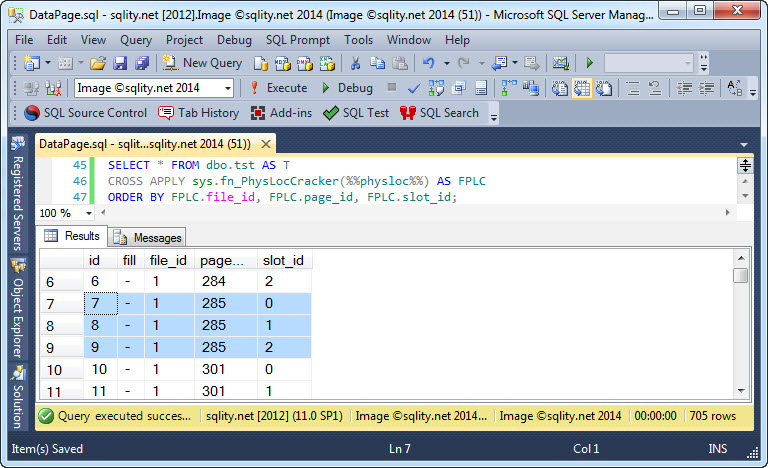
Task: Open the Undo history dropdown arrow
Action: coord(447,63)
